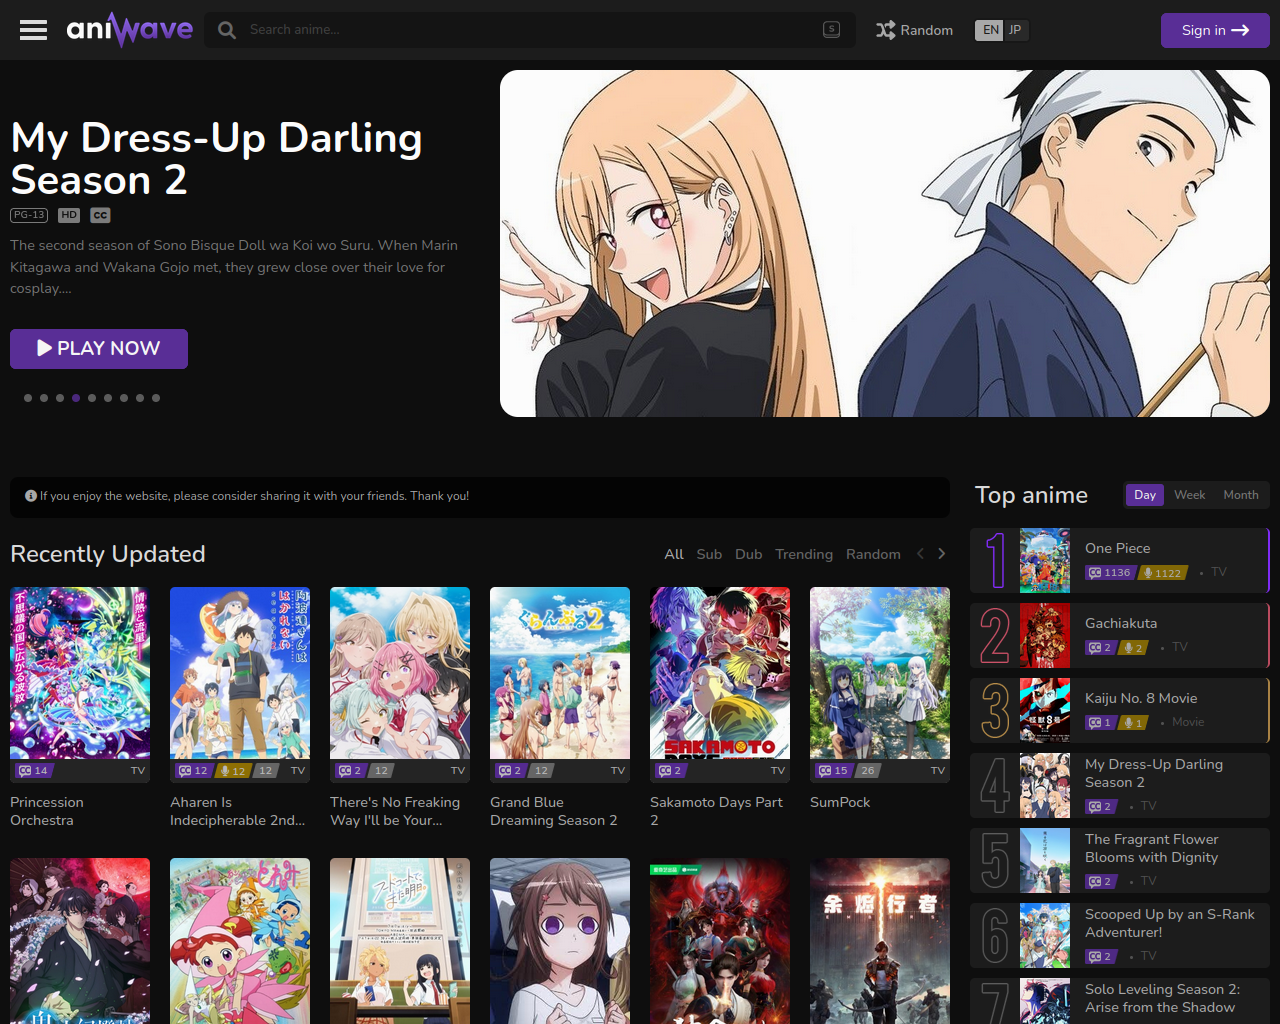Click the HD badge under title
The image size is (1280, 1024).
coord(69,215)
